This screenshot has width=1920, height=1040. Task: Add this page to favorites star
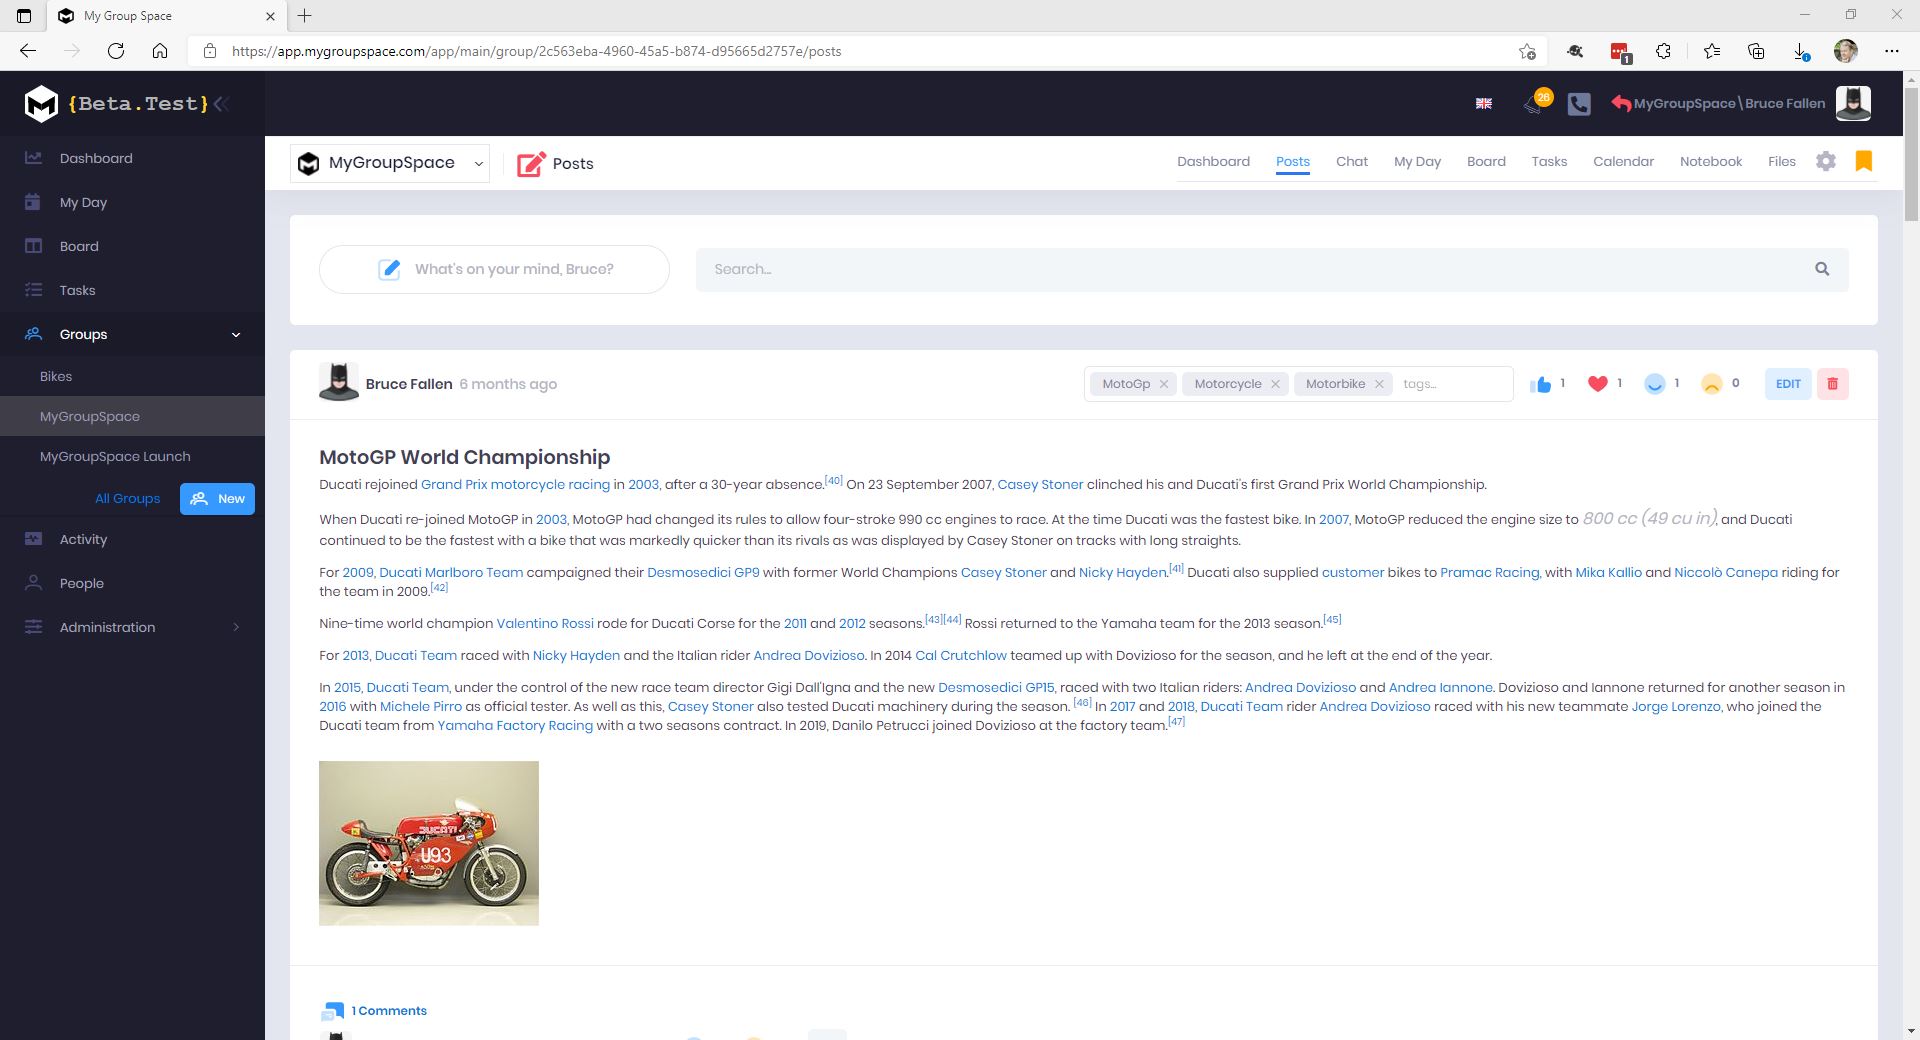pyautogui.click(x=1527, y=51)
